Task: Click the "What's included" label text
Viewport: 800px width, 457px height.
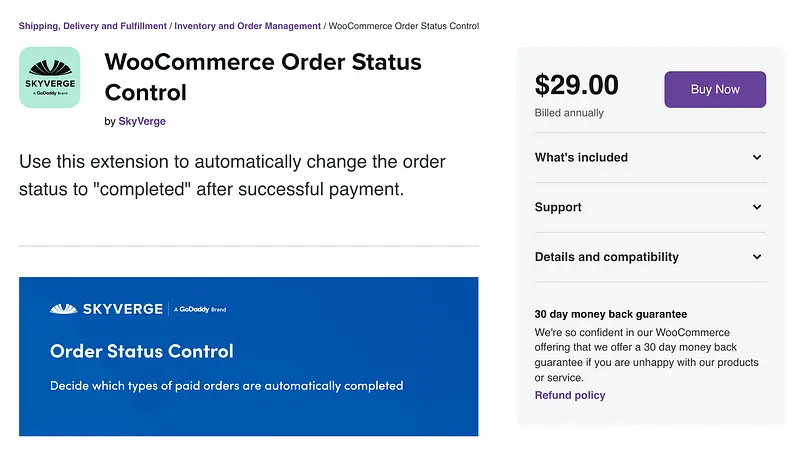Action: (581, 157)
